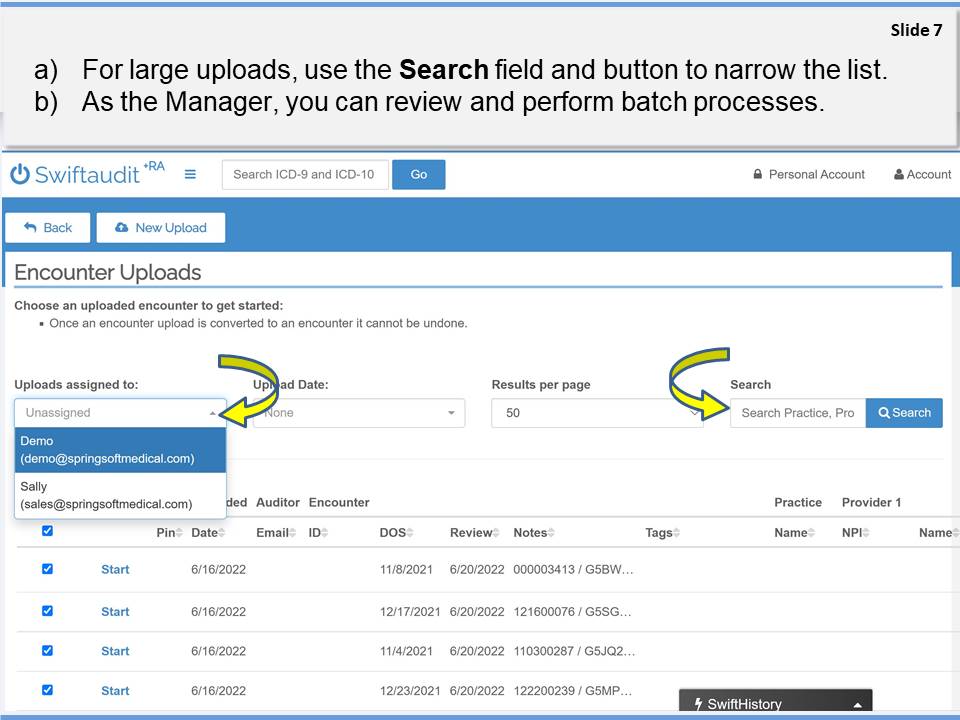The height and width of the screenshot is (720, 960).
Task: Expand the SwiftHistory panel caret
Action: [x=857, y=704]
